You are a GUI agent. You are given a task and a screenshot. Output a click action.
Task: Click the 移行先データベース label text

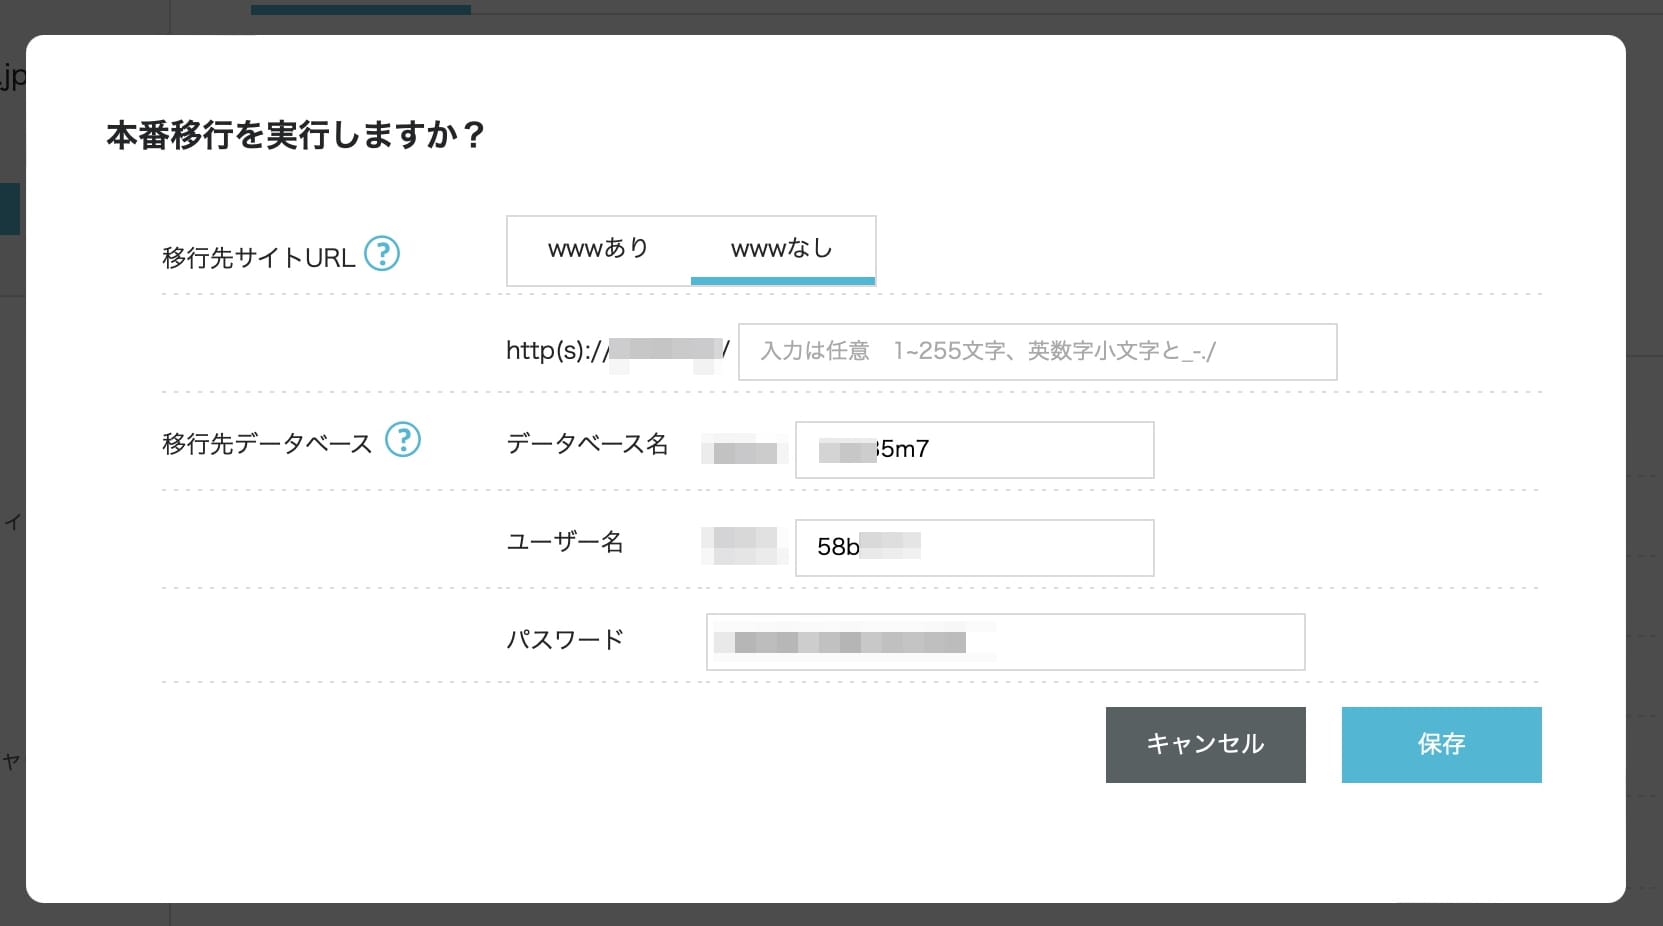pyautogui.click(x=266, y=444)
